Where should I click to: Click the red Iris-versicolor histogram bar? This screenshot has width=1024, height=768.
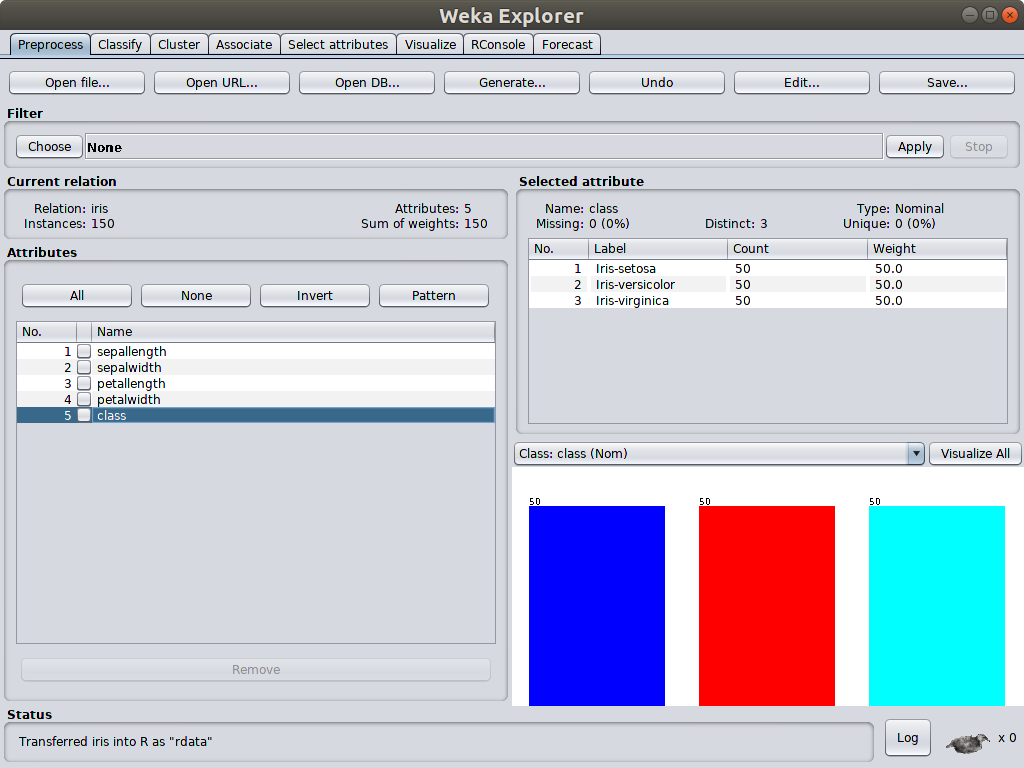pos(767,605)
